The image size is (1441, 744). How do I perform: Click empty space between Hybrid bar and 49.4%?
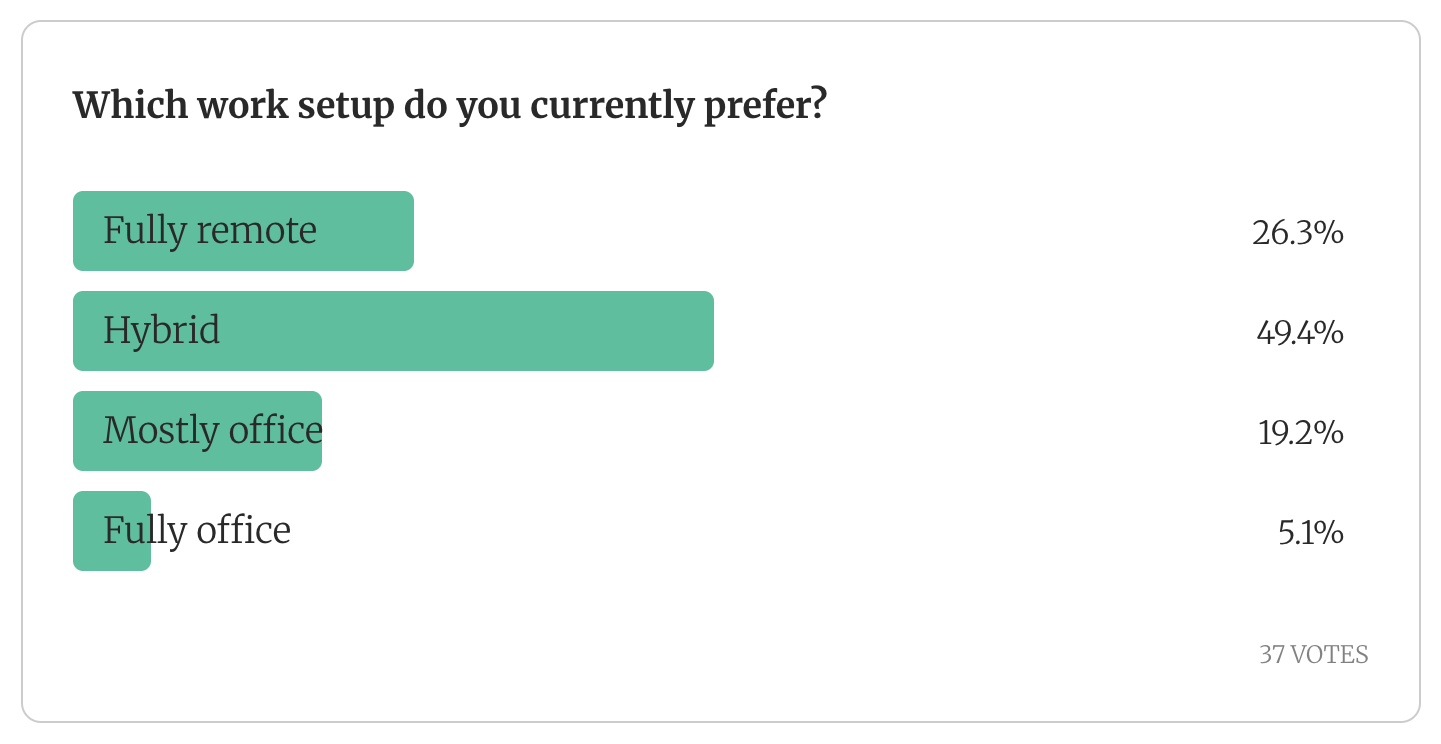click(980, 331)
